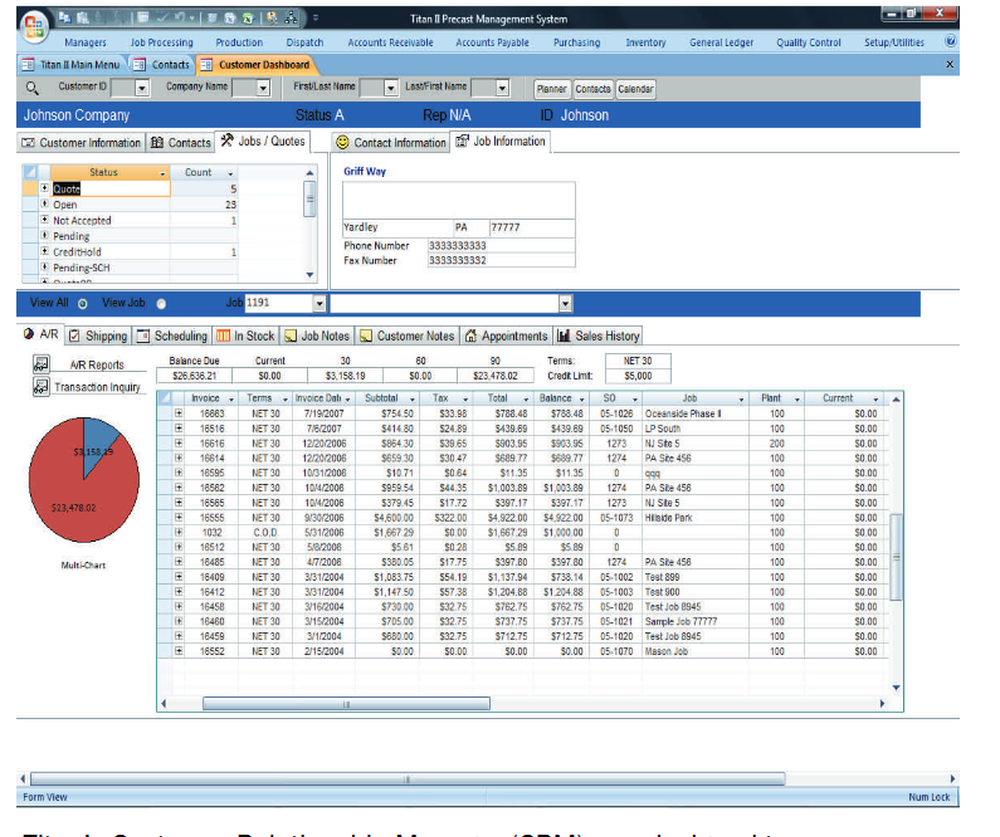Open the Last/First Name dropdown
The image size is (1000, 837).
pyautogui.click(x=503, y=88)
